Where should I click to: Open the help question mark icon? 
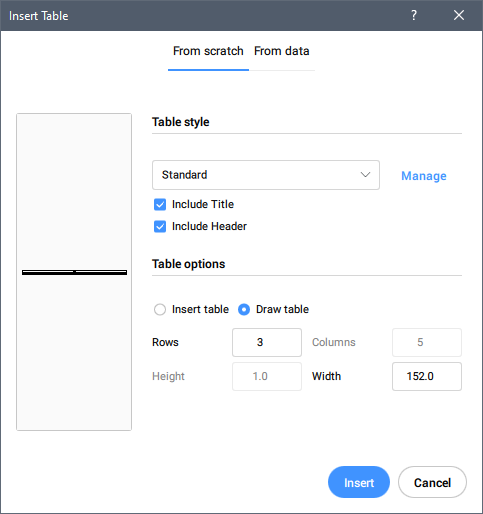click(414, 15)
